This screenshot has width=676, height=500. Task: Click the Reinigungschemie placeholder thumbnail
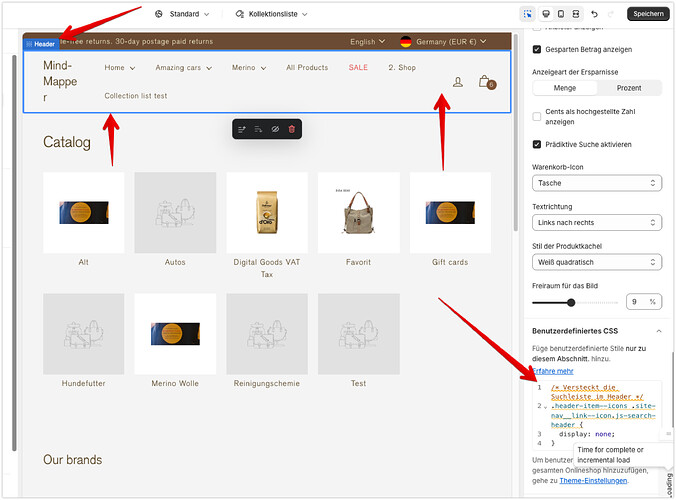[267, 334]
